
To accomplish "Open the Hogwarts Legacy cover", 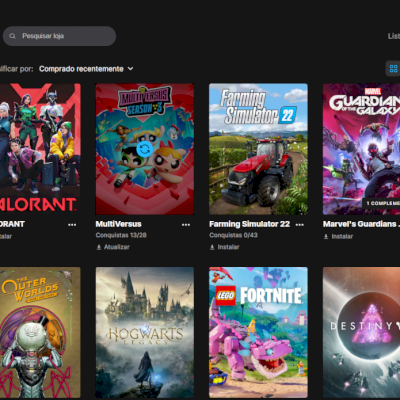I will click(145, 332).
